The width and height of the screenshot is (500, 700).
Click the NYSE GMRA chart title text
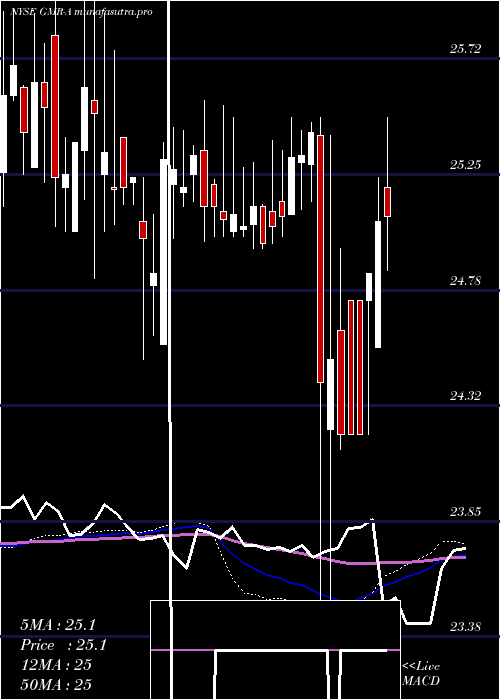click(x=82, y=12)
